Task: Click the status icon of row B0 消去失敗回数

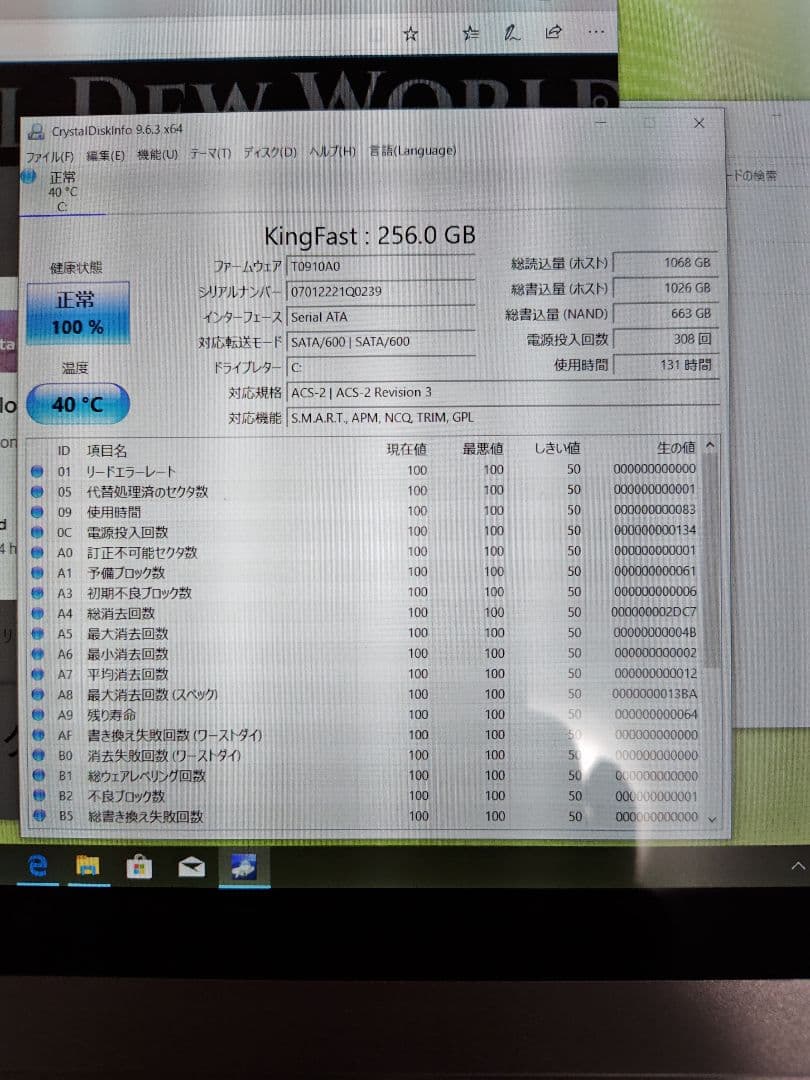Action: pyautogui.click(x=39, y=756)
